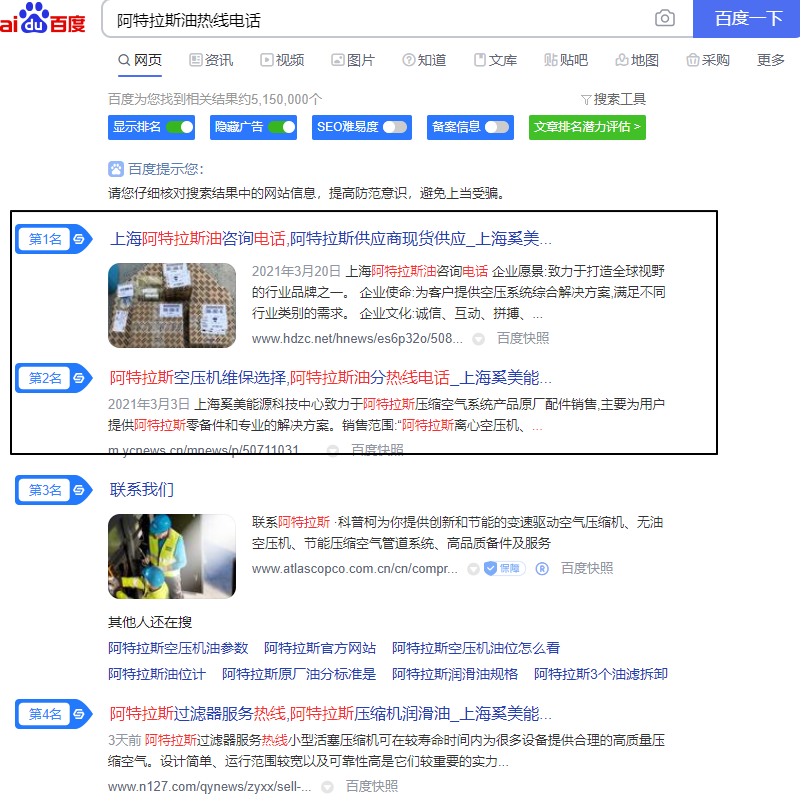Screen dimensions: 800x800
Task: Expand the 更多 menu
Action: tap(770, 60)
